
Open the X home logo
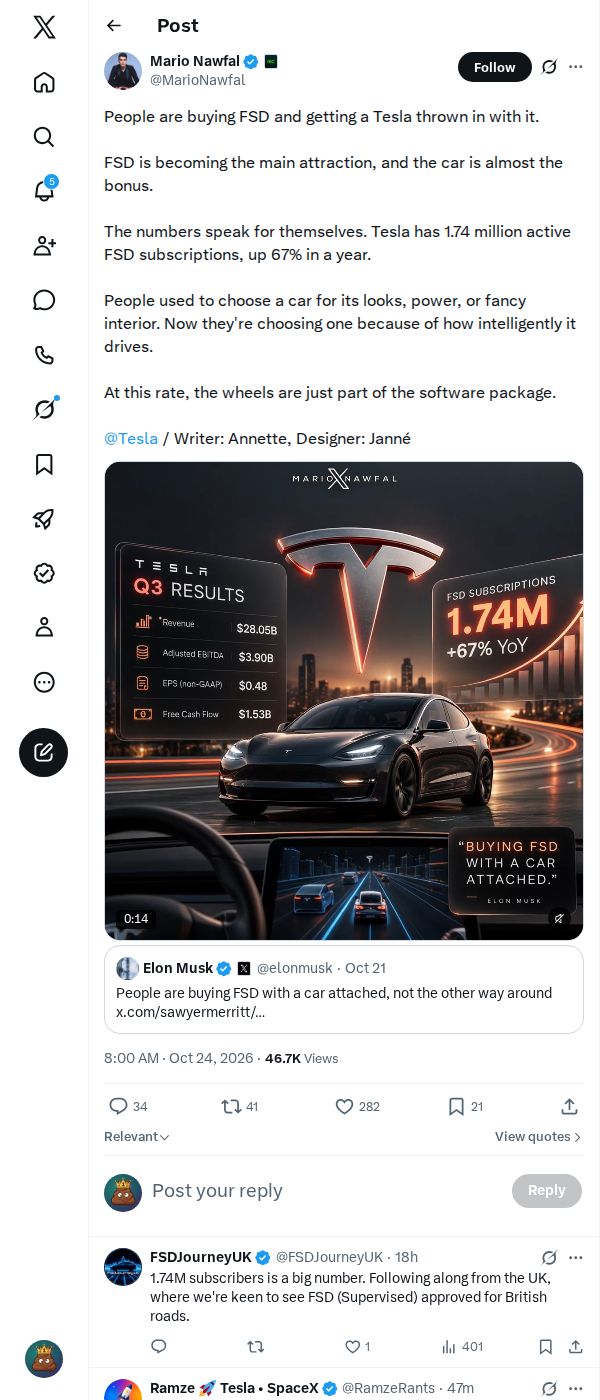(44, 27)
